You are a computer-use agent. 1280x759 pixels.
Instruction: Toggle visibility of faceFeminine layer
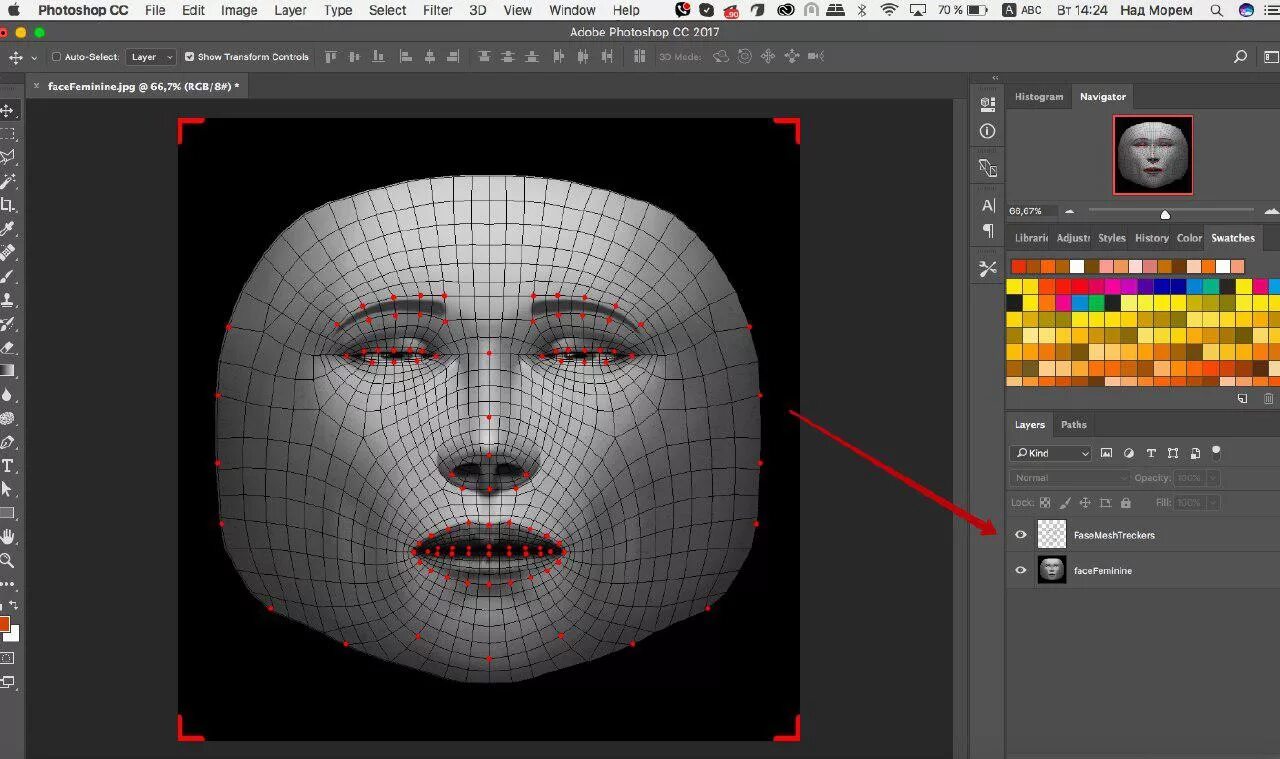pyautogui.click(x=1020, y=570)
